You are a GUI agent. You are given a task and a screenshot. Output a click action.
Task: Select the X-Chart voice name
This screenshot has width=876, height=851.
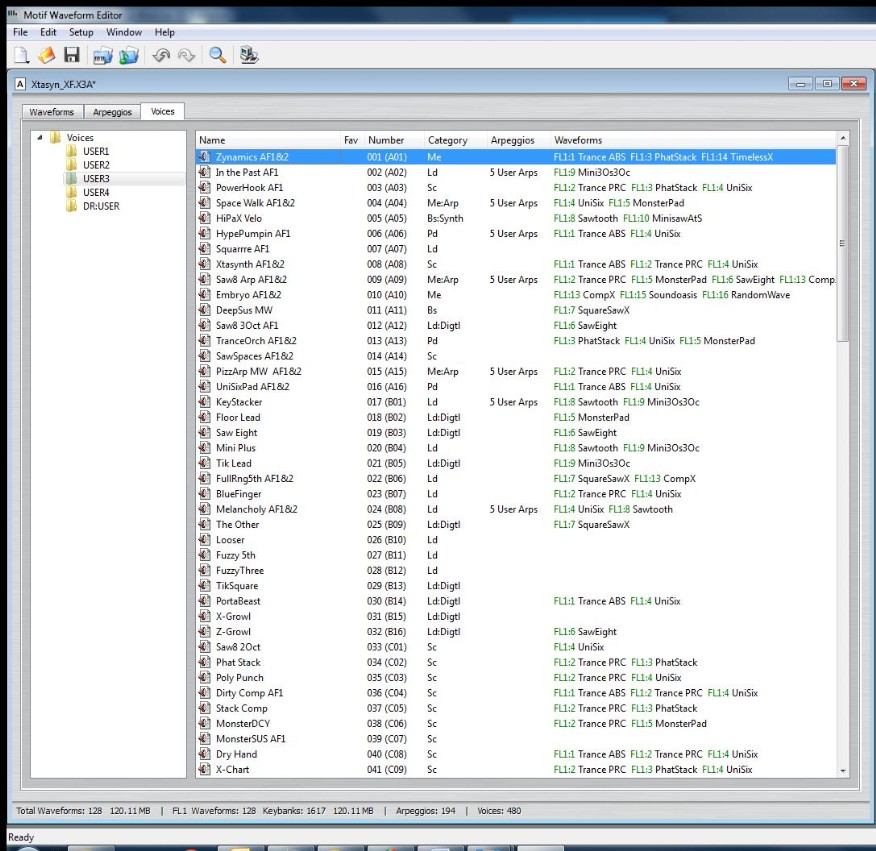click(x=233, y=769)
